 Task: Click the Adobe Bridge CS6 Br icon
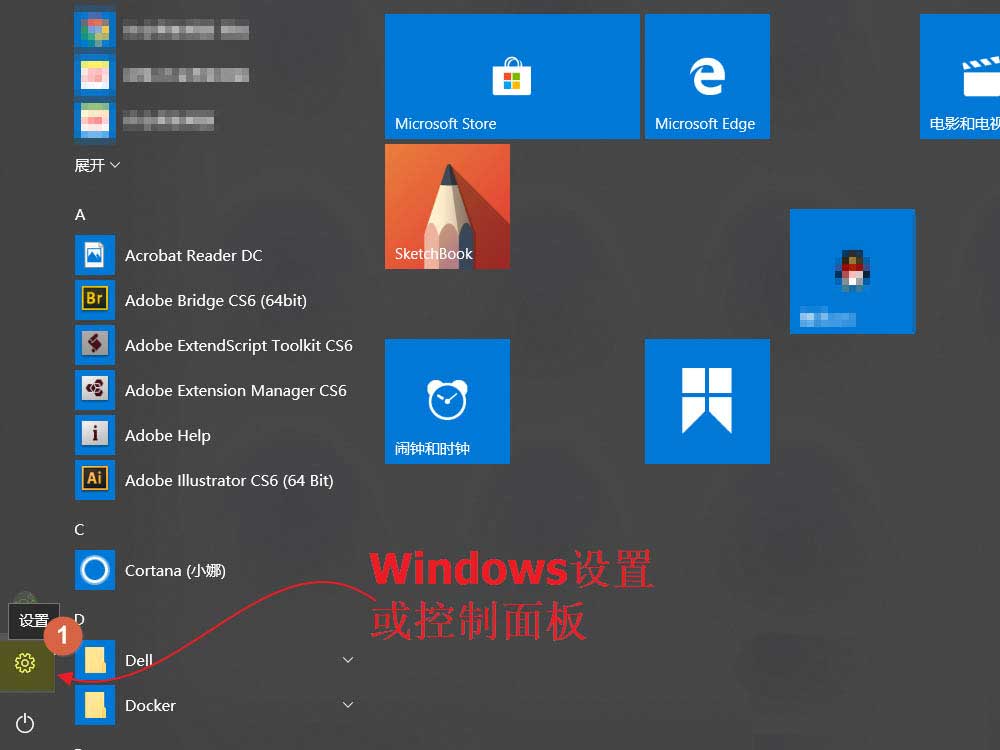[95, 300]
